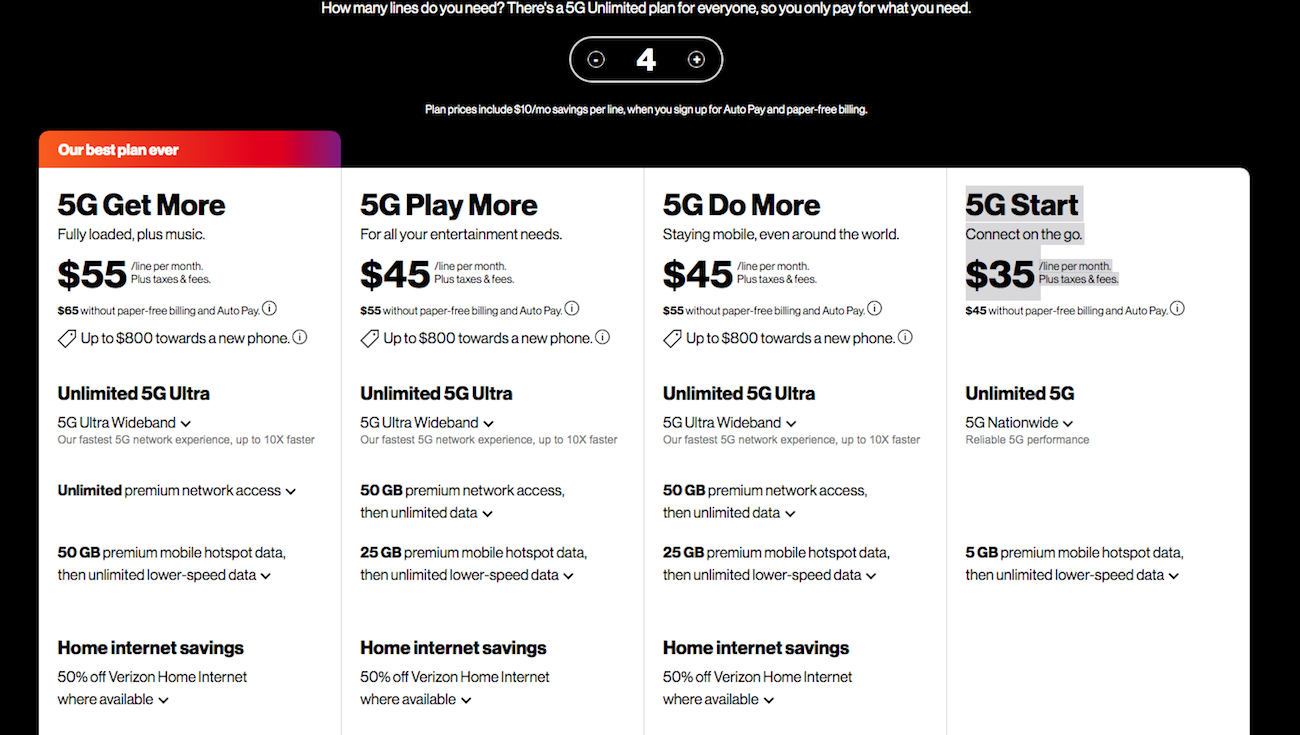Open info icon beside $45 5G Start price
The image size is (1300, 735).
[1177, 309]
